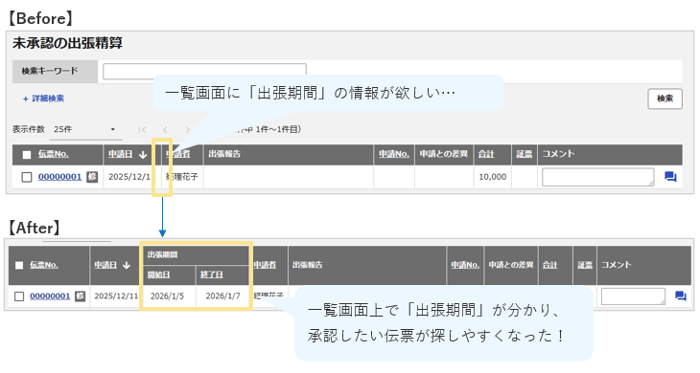This screenshot has width=700, height=373.
Task: Click 出張期間 group header
Action: tap(162, 255)
